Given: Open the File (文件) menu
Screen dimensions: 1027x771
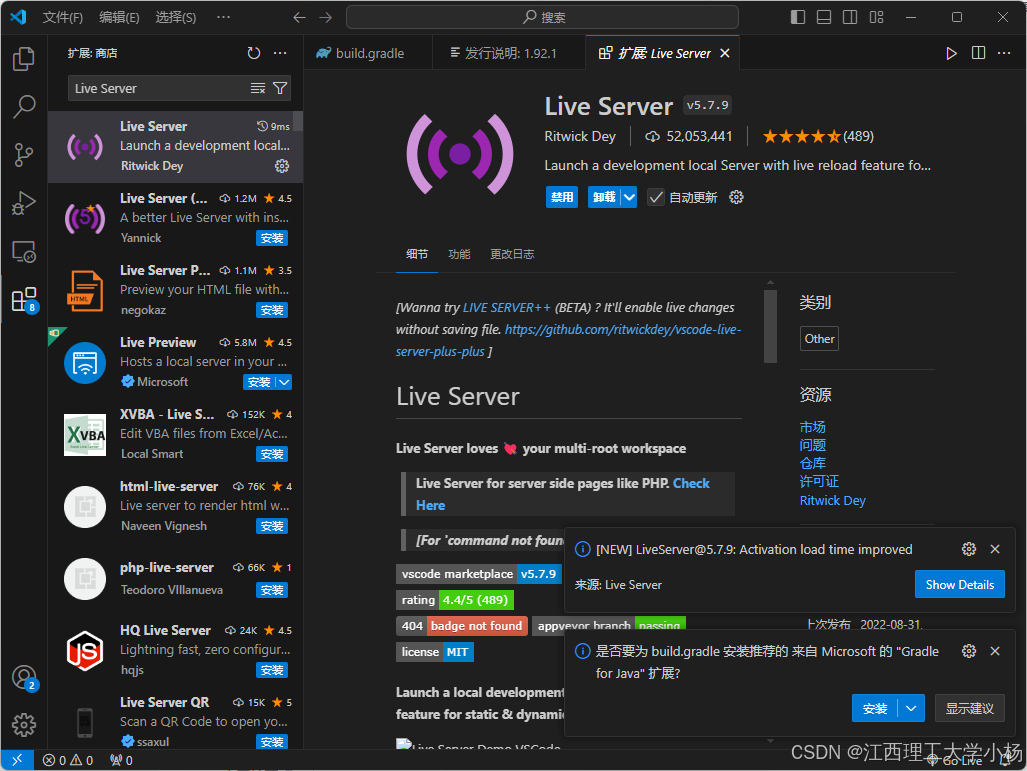Looking at the screenshot, I should pos(62,17).
